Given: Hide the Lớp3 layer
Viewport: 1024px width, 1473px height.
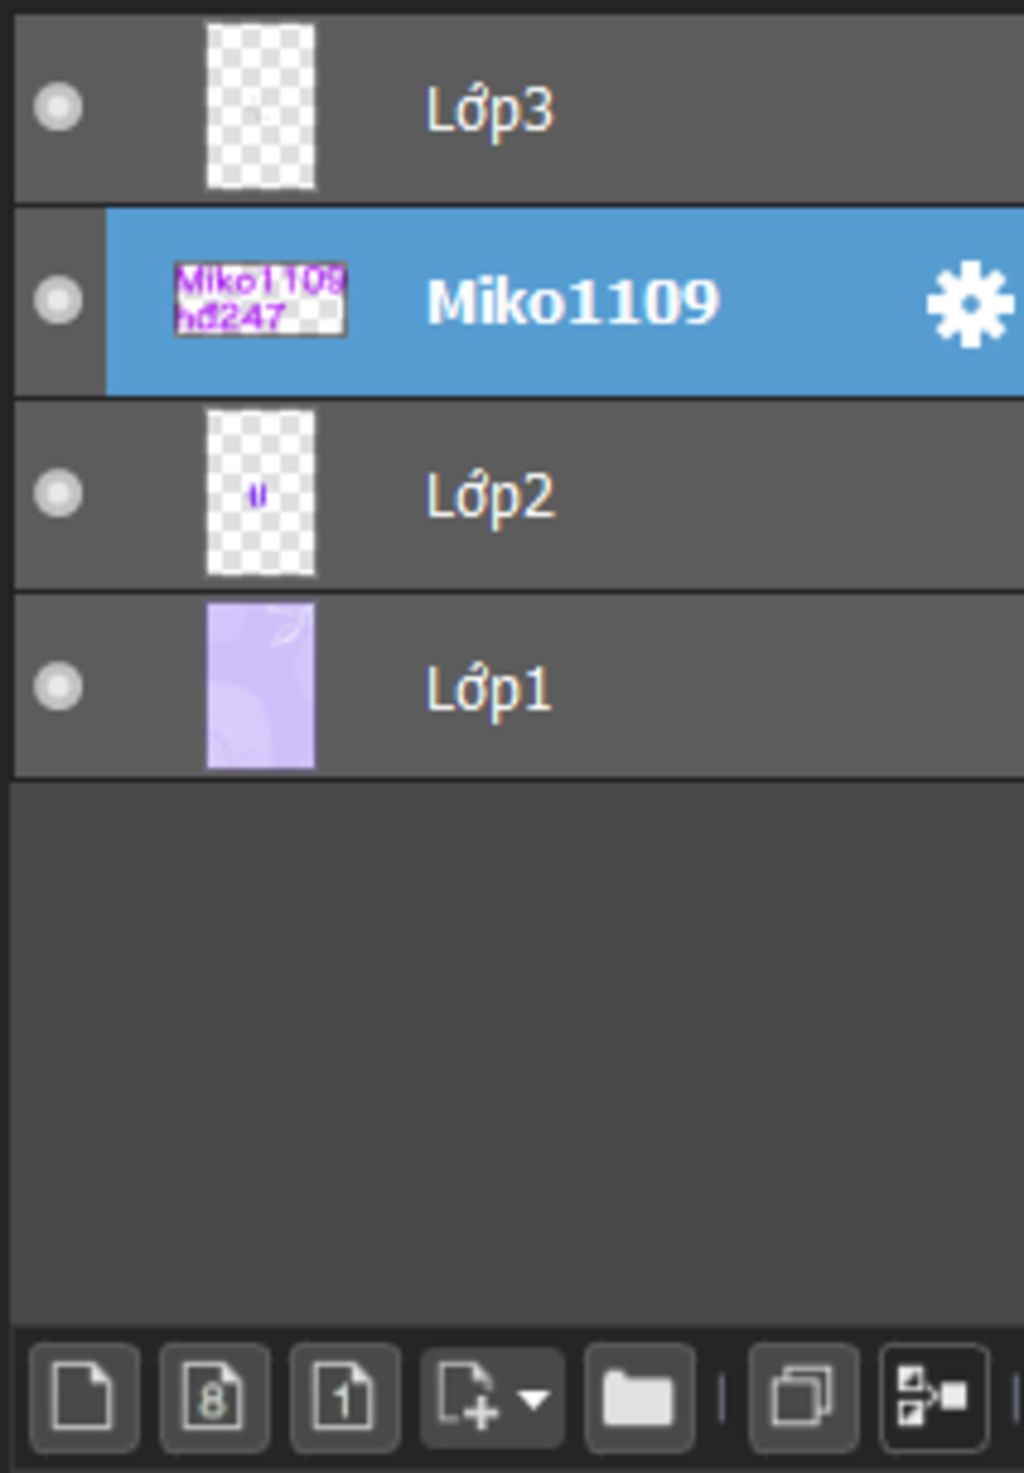Looking at the screenshot, I should point(58,107).
